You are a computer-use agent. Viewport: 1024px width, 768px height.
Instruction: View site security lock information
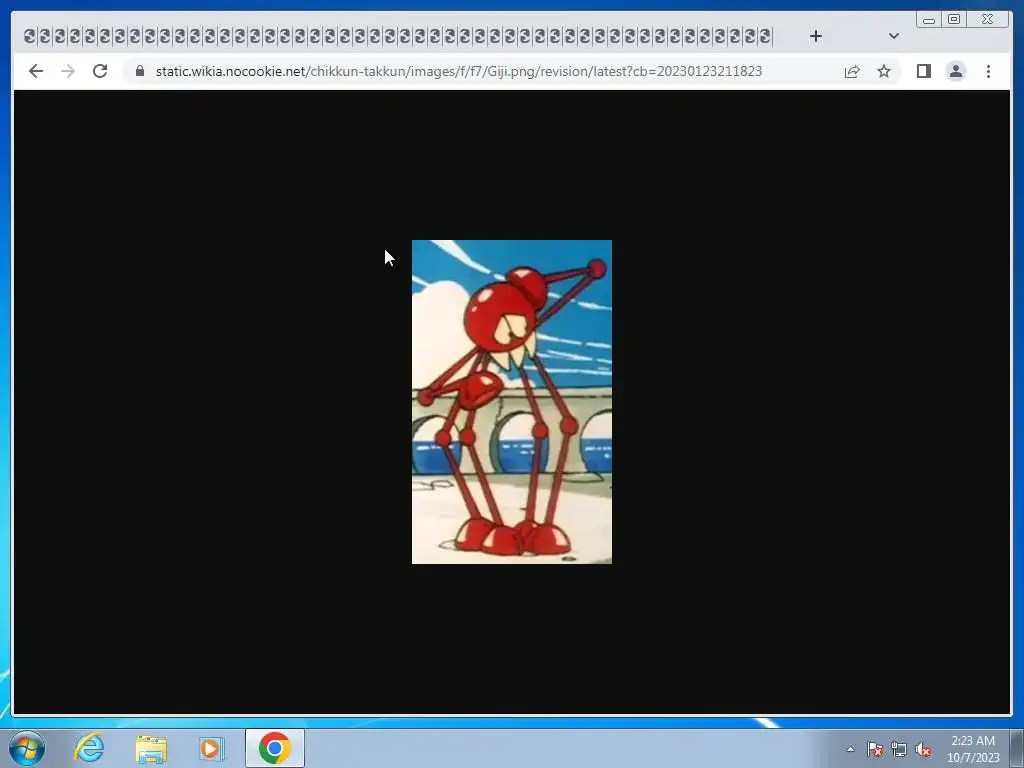click(140, 71)
